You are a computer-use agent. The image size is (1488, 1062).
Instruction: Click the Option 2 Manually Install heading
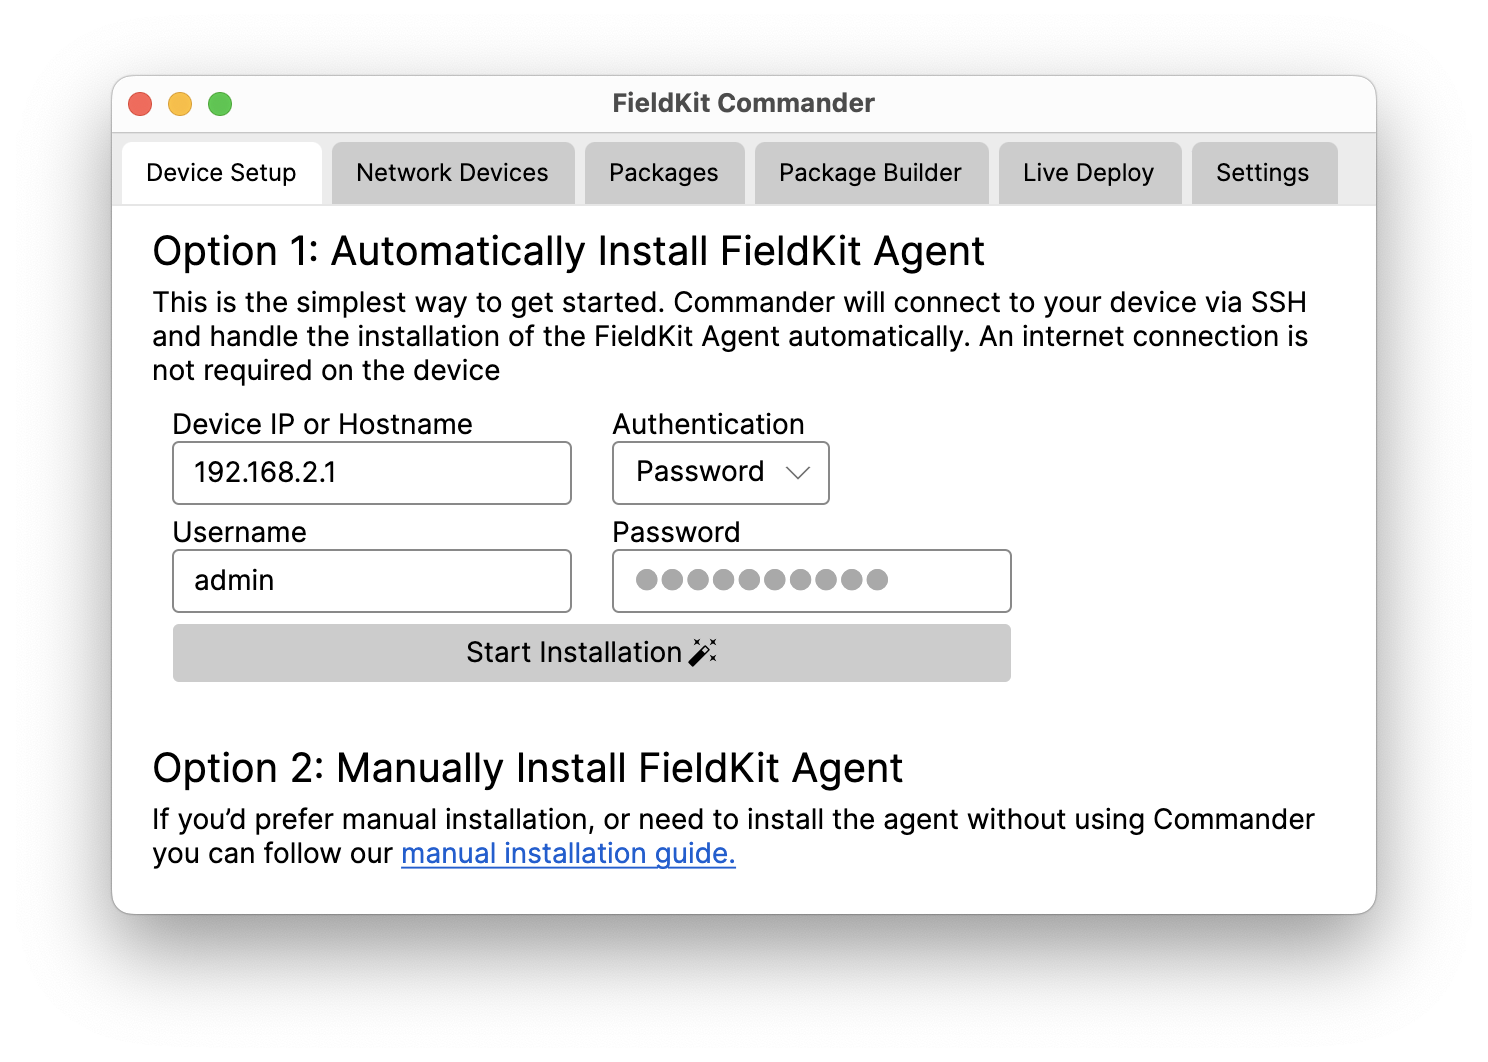pos(527,768)
